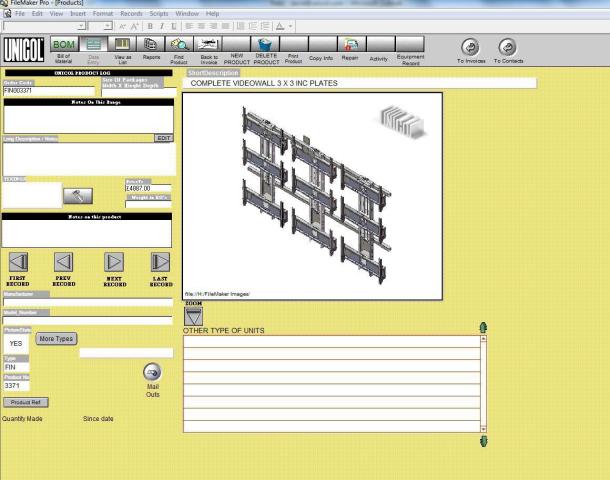
Task: Open the Scripts menu
Action: coord(159,14)
